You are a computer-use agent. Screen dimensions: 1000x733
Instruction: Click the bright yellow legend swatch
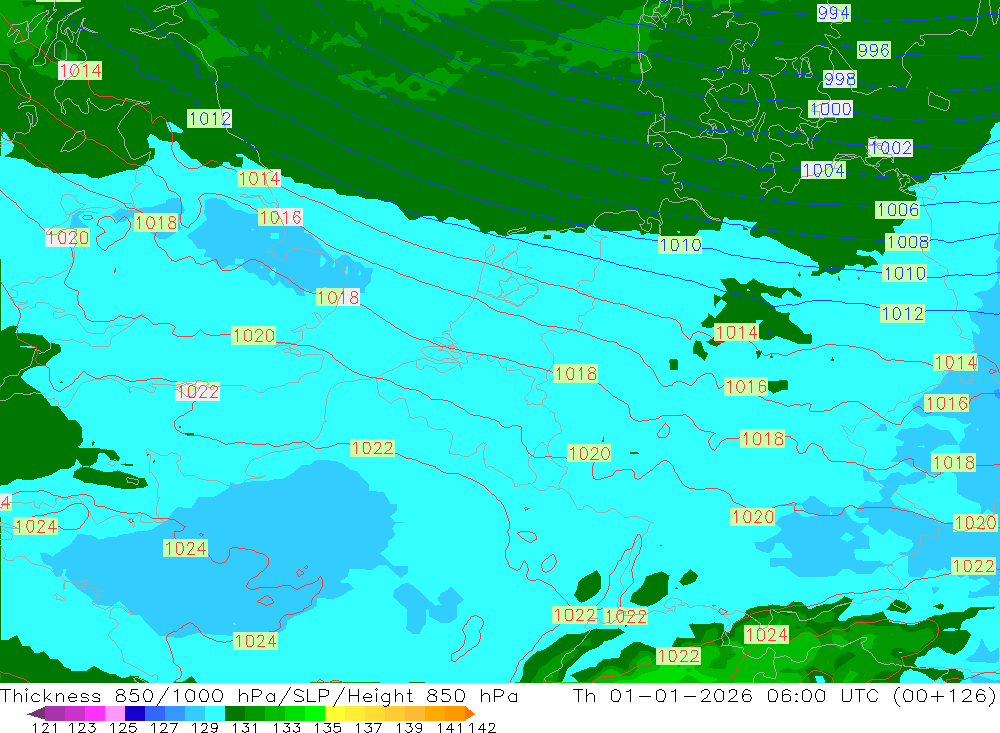335,713
